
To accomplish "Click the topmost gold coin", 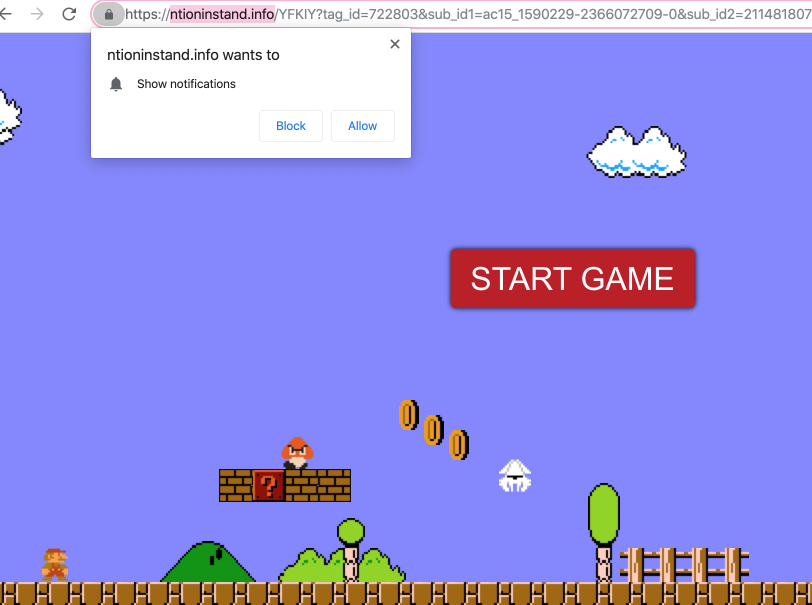I will click(408, 414).
